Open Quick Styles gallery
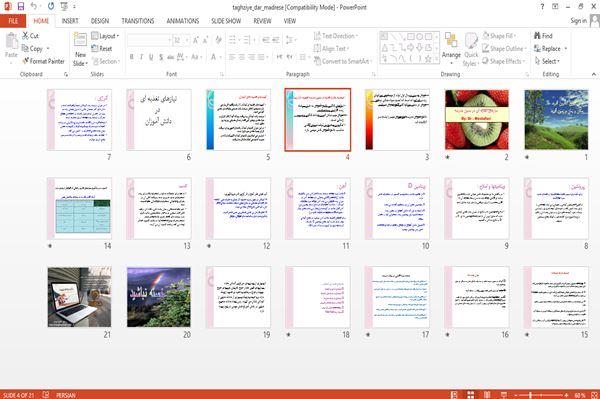 pyautogui.click(x=471, y=50)
